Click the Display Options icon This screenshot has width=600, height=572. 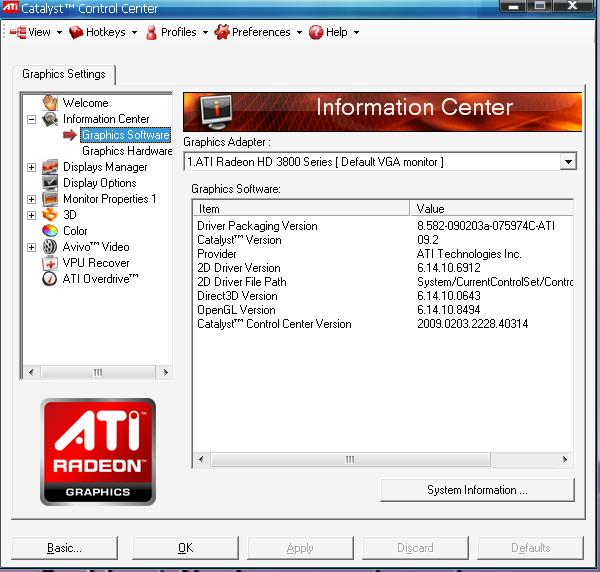(50, 183)
